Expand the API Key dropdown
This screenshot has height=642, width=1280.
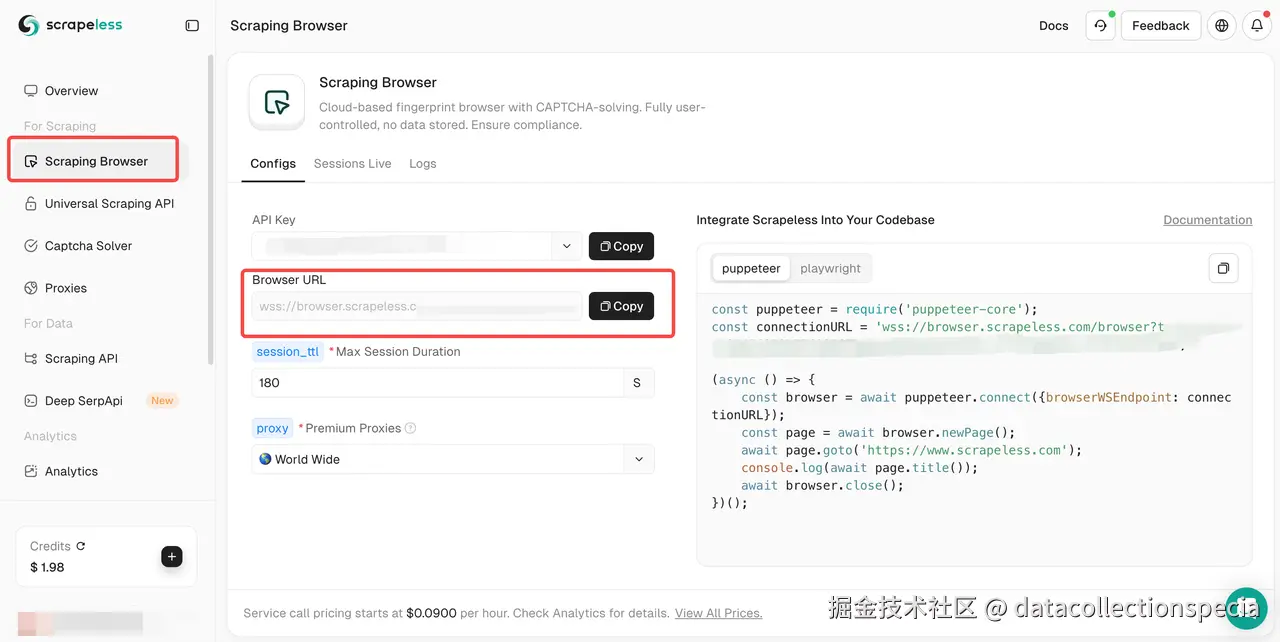566,246
